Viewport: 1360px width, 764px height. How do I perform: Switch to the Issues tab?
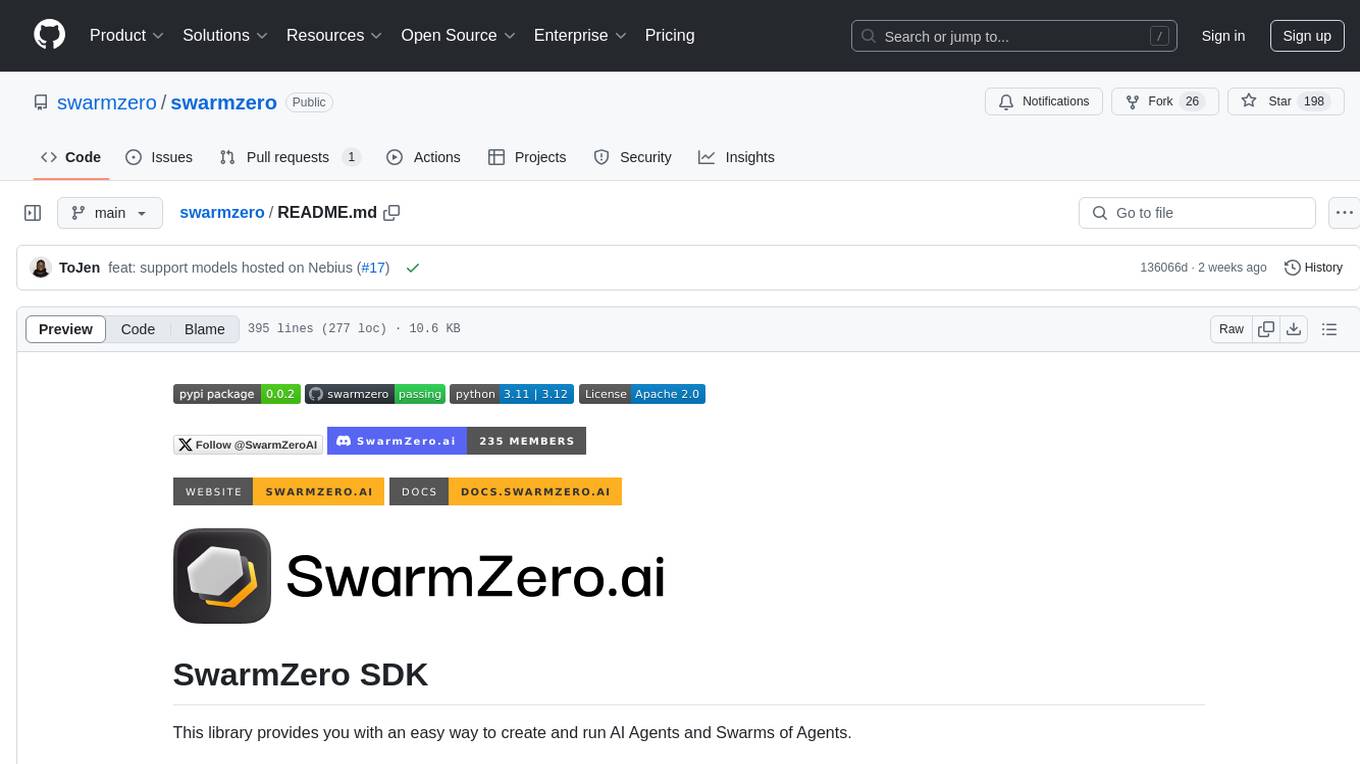click(x=159, y=157)
